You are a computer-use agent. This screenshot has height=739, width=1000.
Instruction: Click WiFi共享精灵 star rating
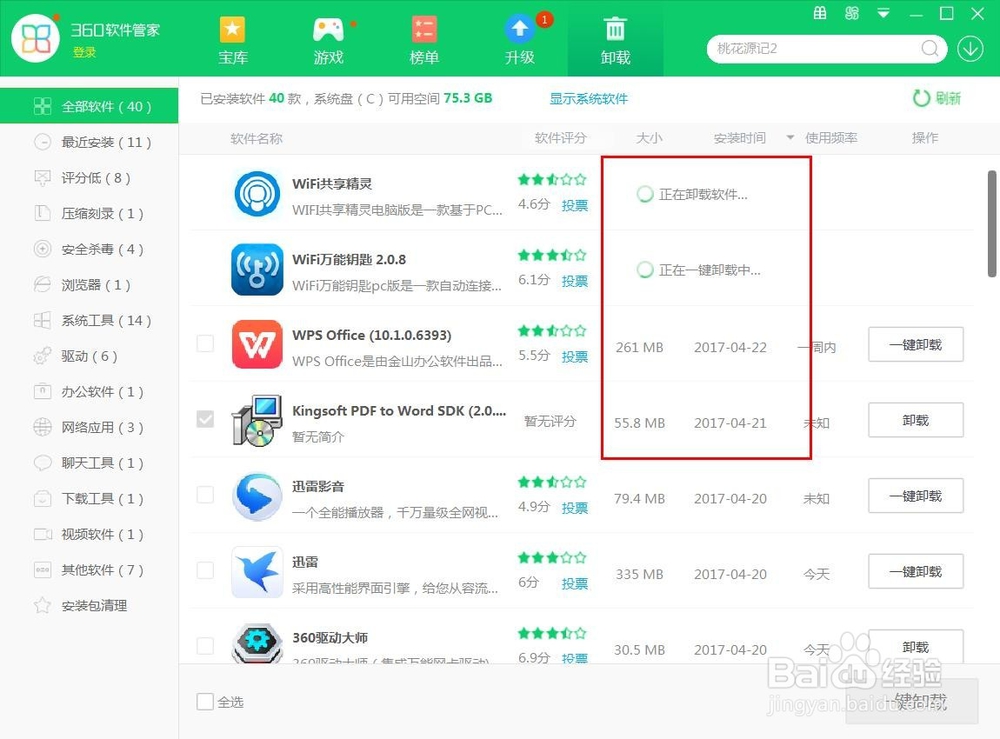tap(552, 179)
